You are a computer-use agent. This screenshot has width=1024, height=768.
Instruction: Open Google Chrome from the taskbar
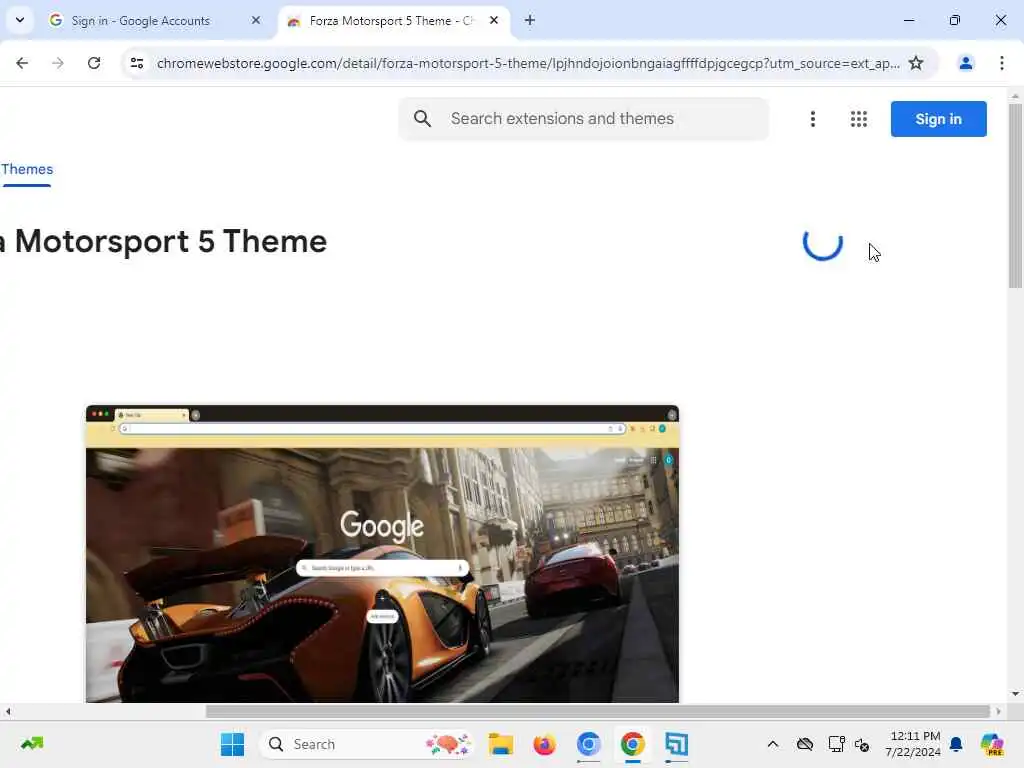point(632,744)
